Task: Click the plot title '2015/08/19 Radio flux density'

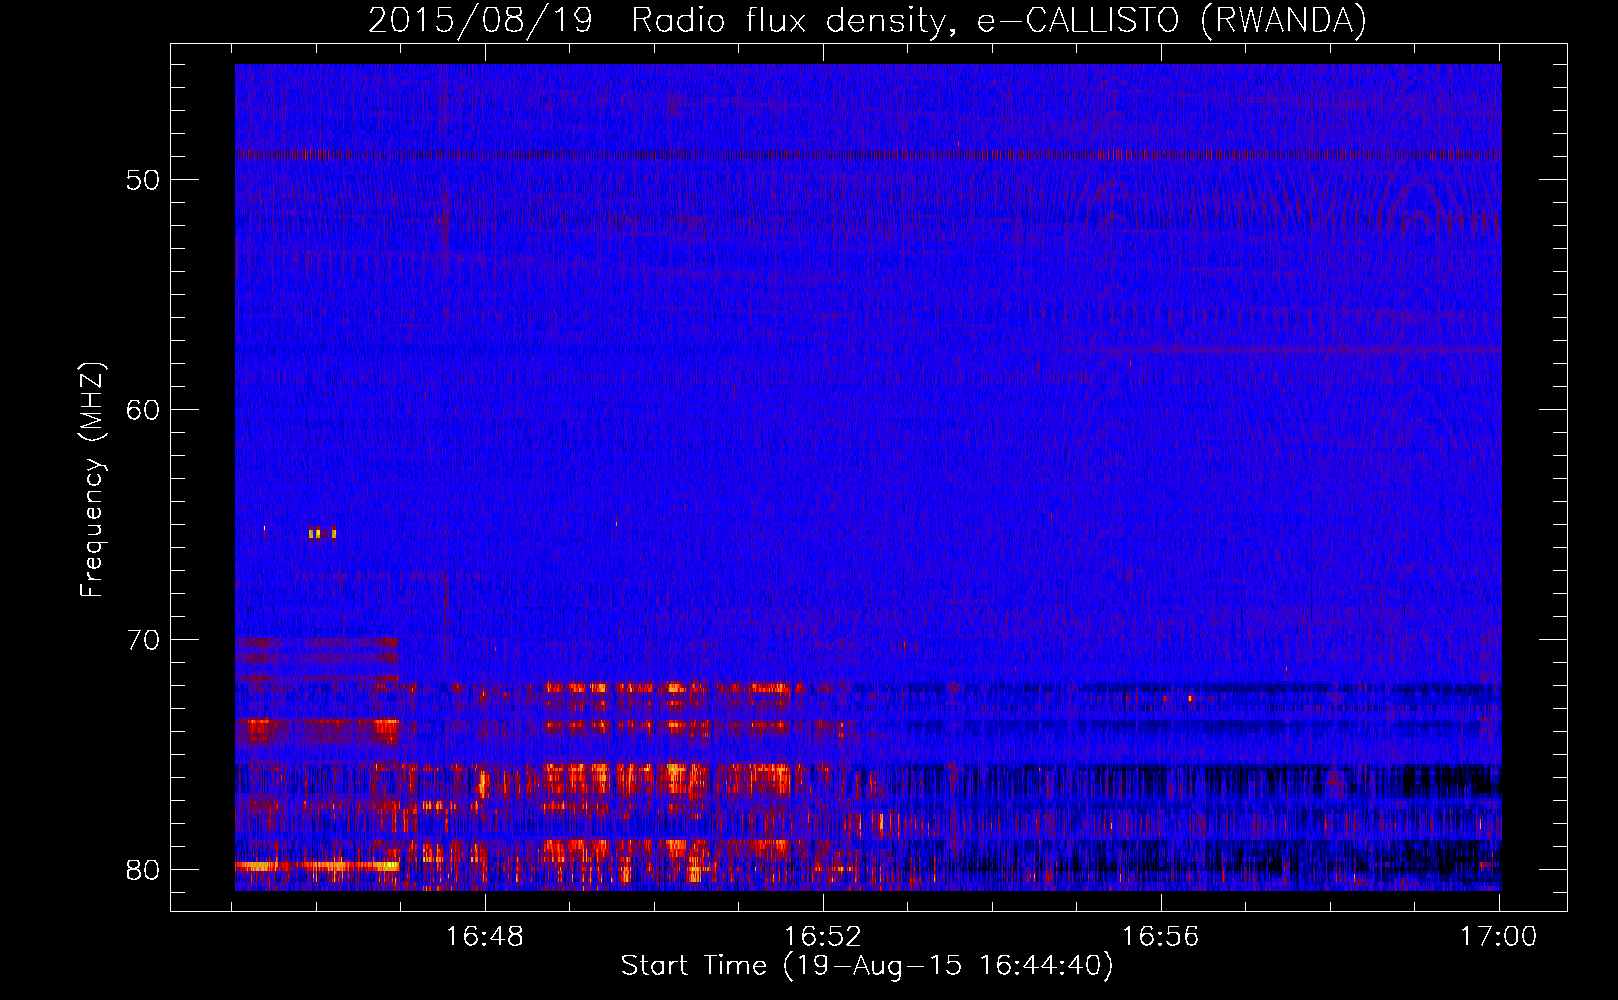Action: click(x=867, y=20)
